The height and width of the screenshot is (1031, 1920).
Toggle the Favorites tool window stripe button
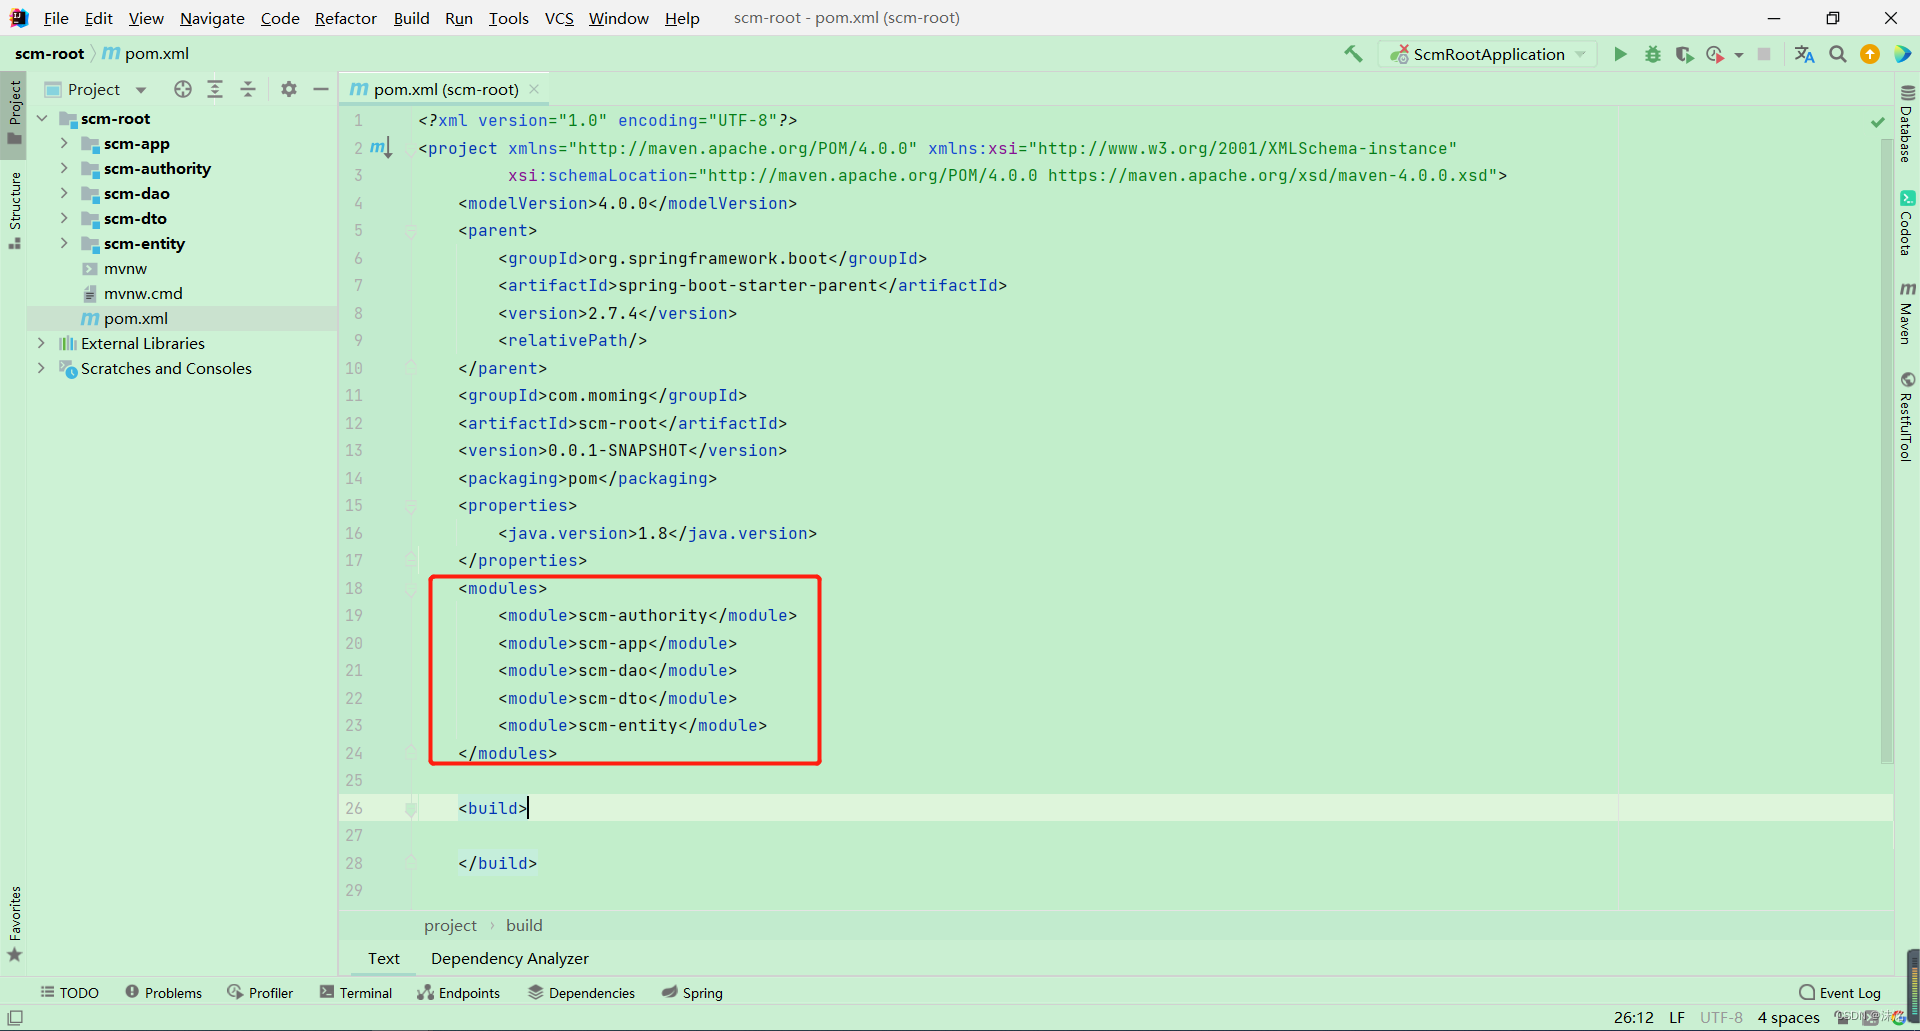coord(14,924)
